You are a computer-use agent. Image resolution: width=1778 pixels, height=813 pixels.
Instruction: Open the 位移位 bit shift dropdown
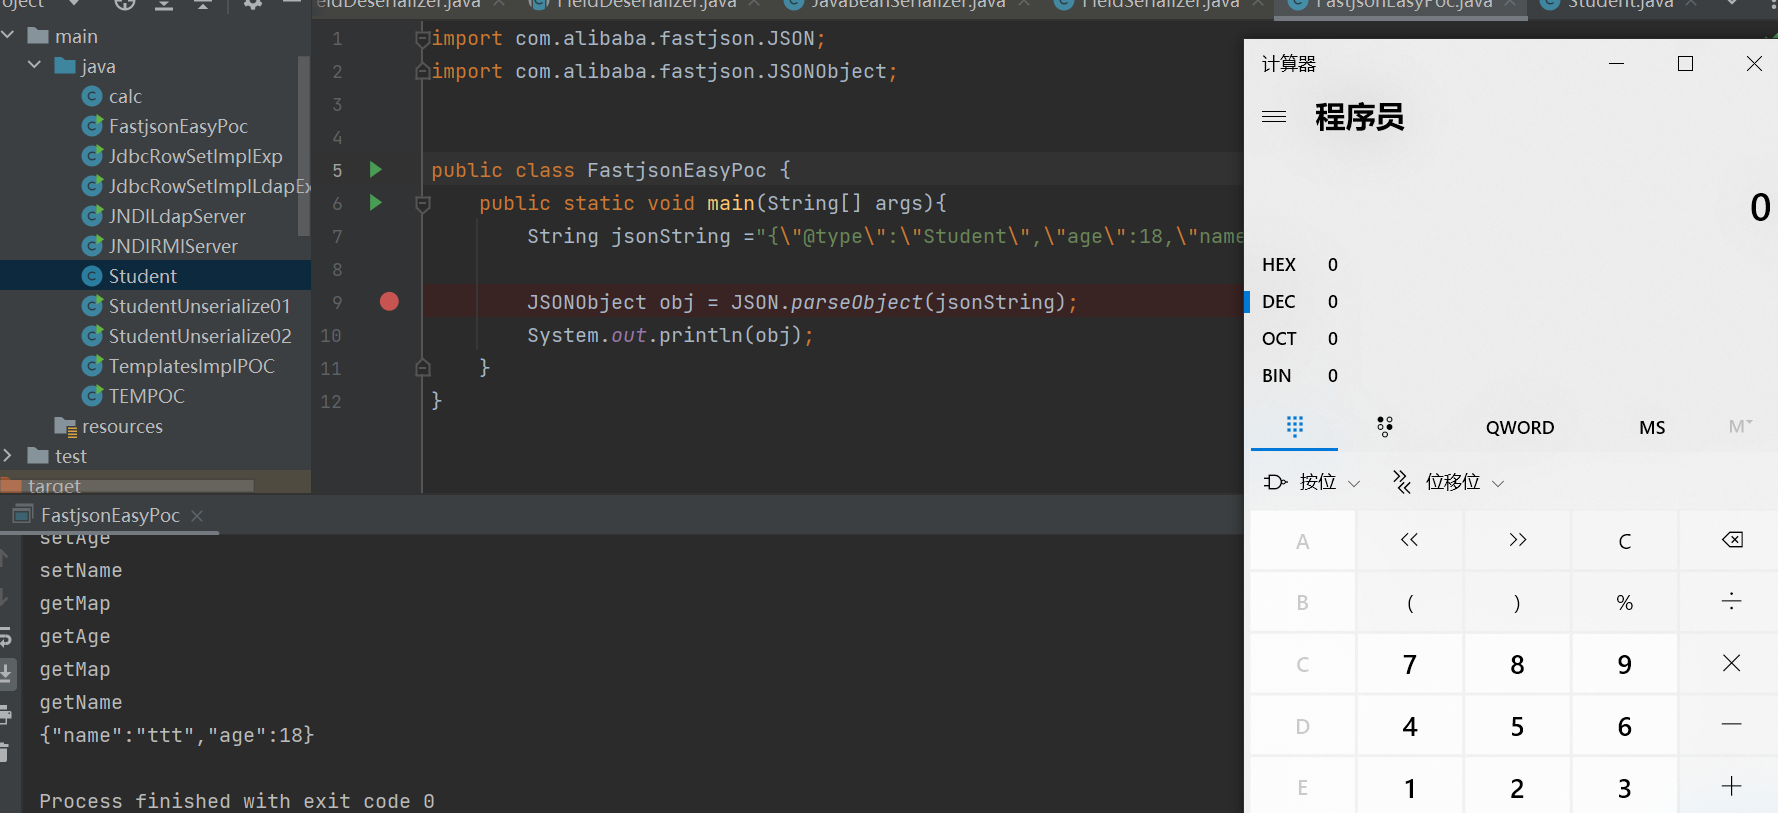(x=1448, y=482)
